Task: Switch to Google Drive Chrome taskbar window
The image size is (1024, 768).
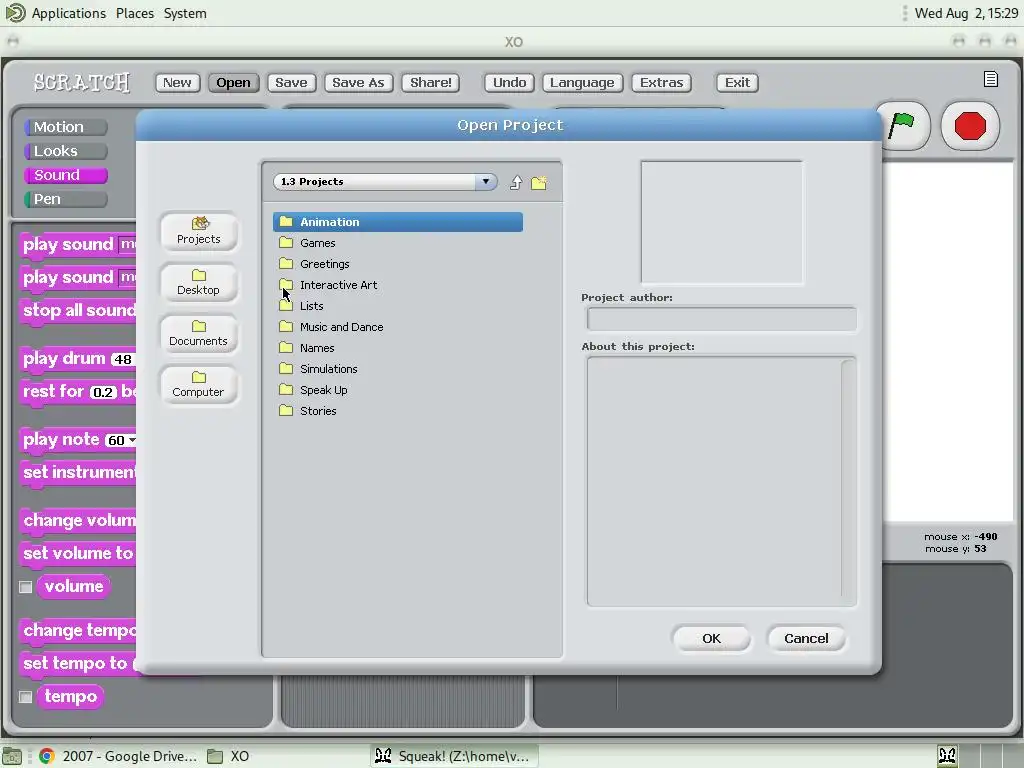Action: 118,756
